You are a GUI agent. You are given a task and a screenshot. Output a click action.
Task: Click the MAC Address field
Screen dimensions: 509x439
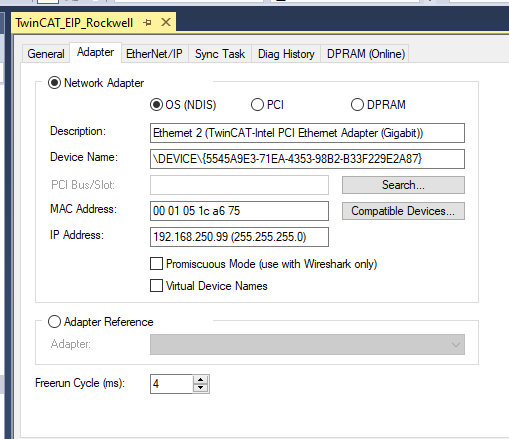(239, 211)
